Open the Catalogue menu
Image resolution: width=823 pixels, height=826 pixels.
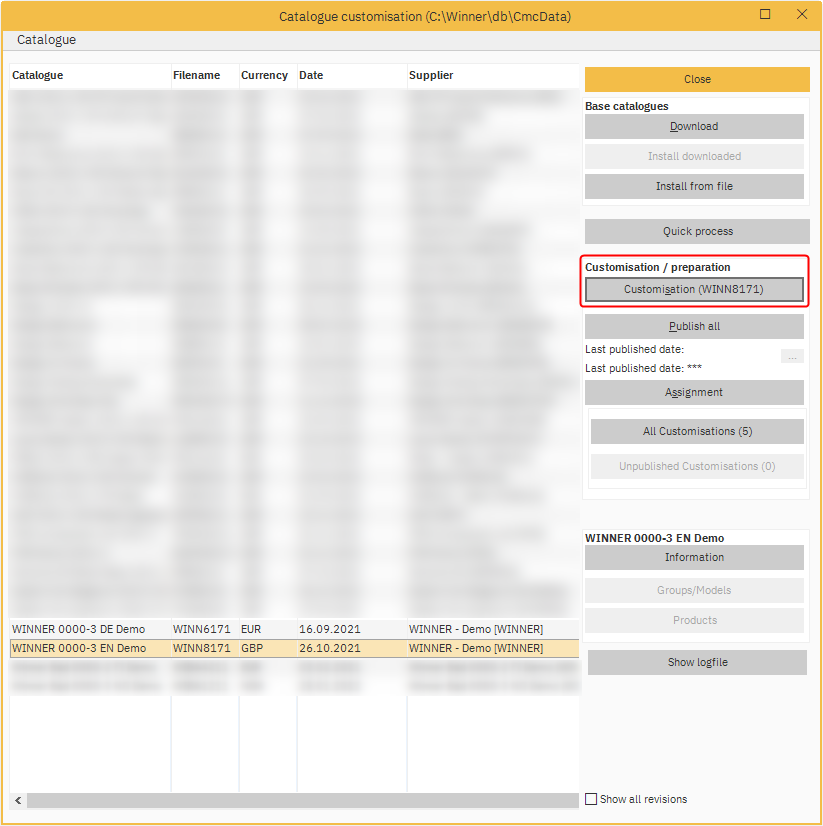46,40
